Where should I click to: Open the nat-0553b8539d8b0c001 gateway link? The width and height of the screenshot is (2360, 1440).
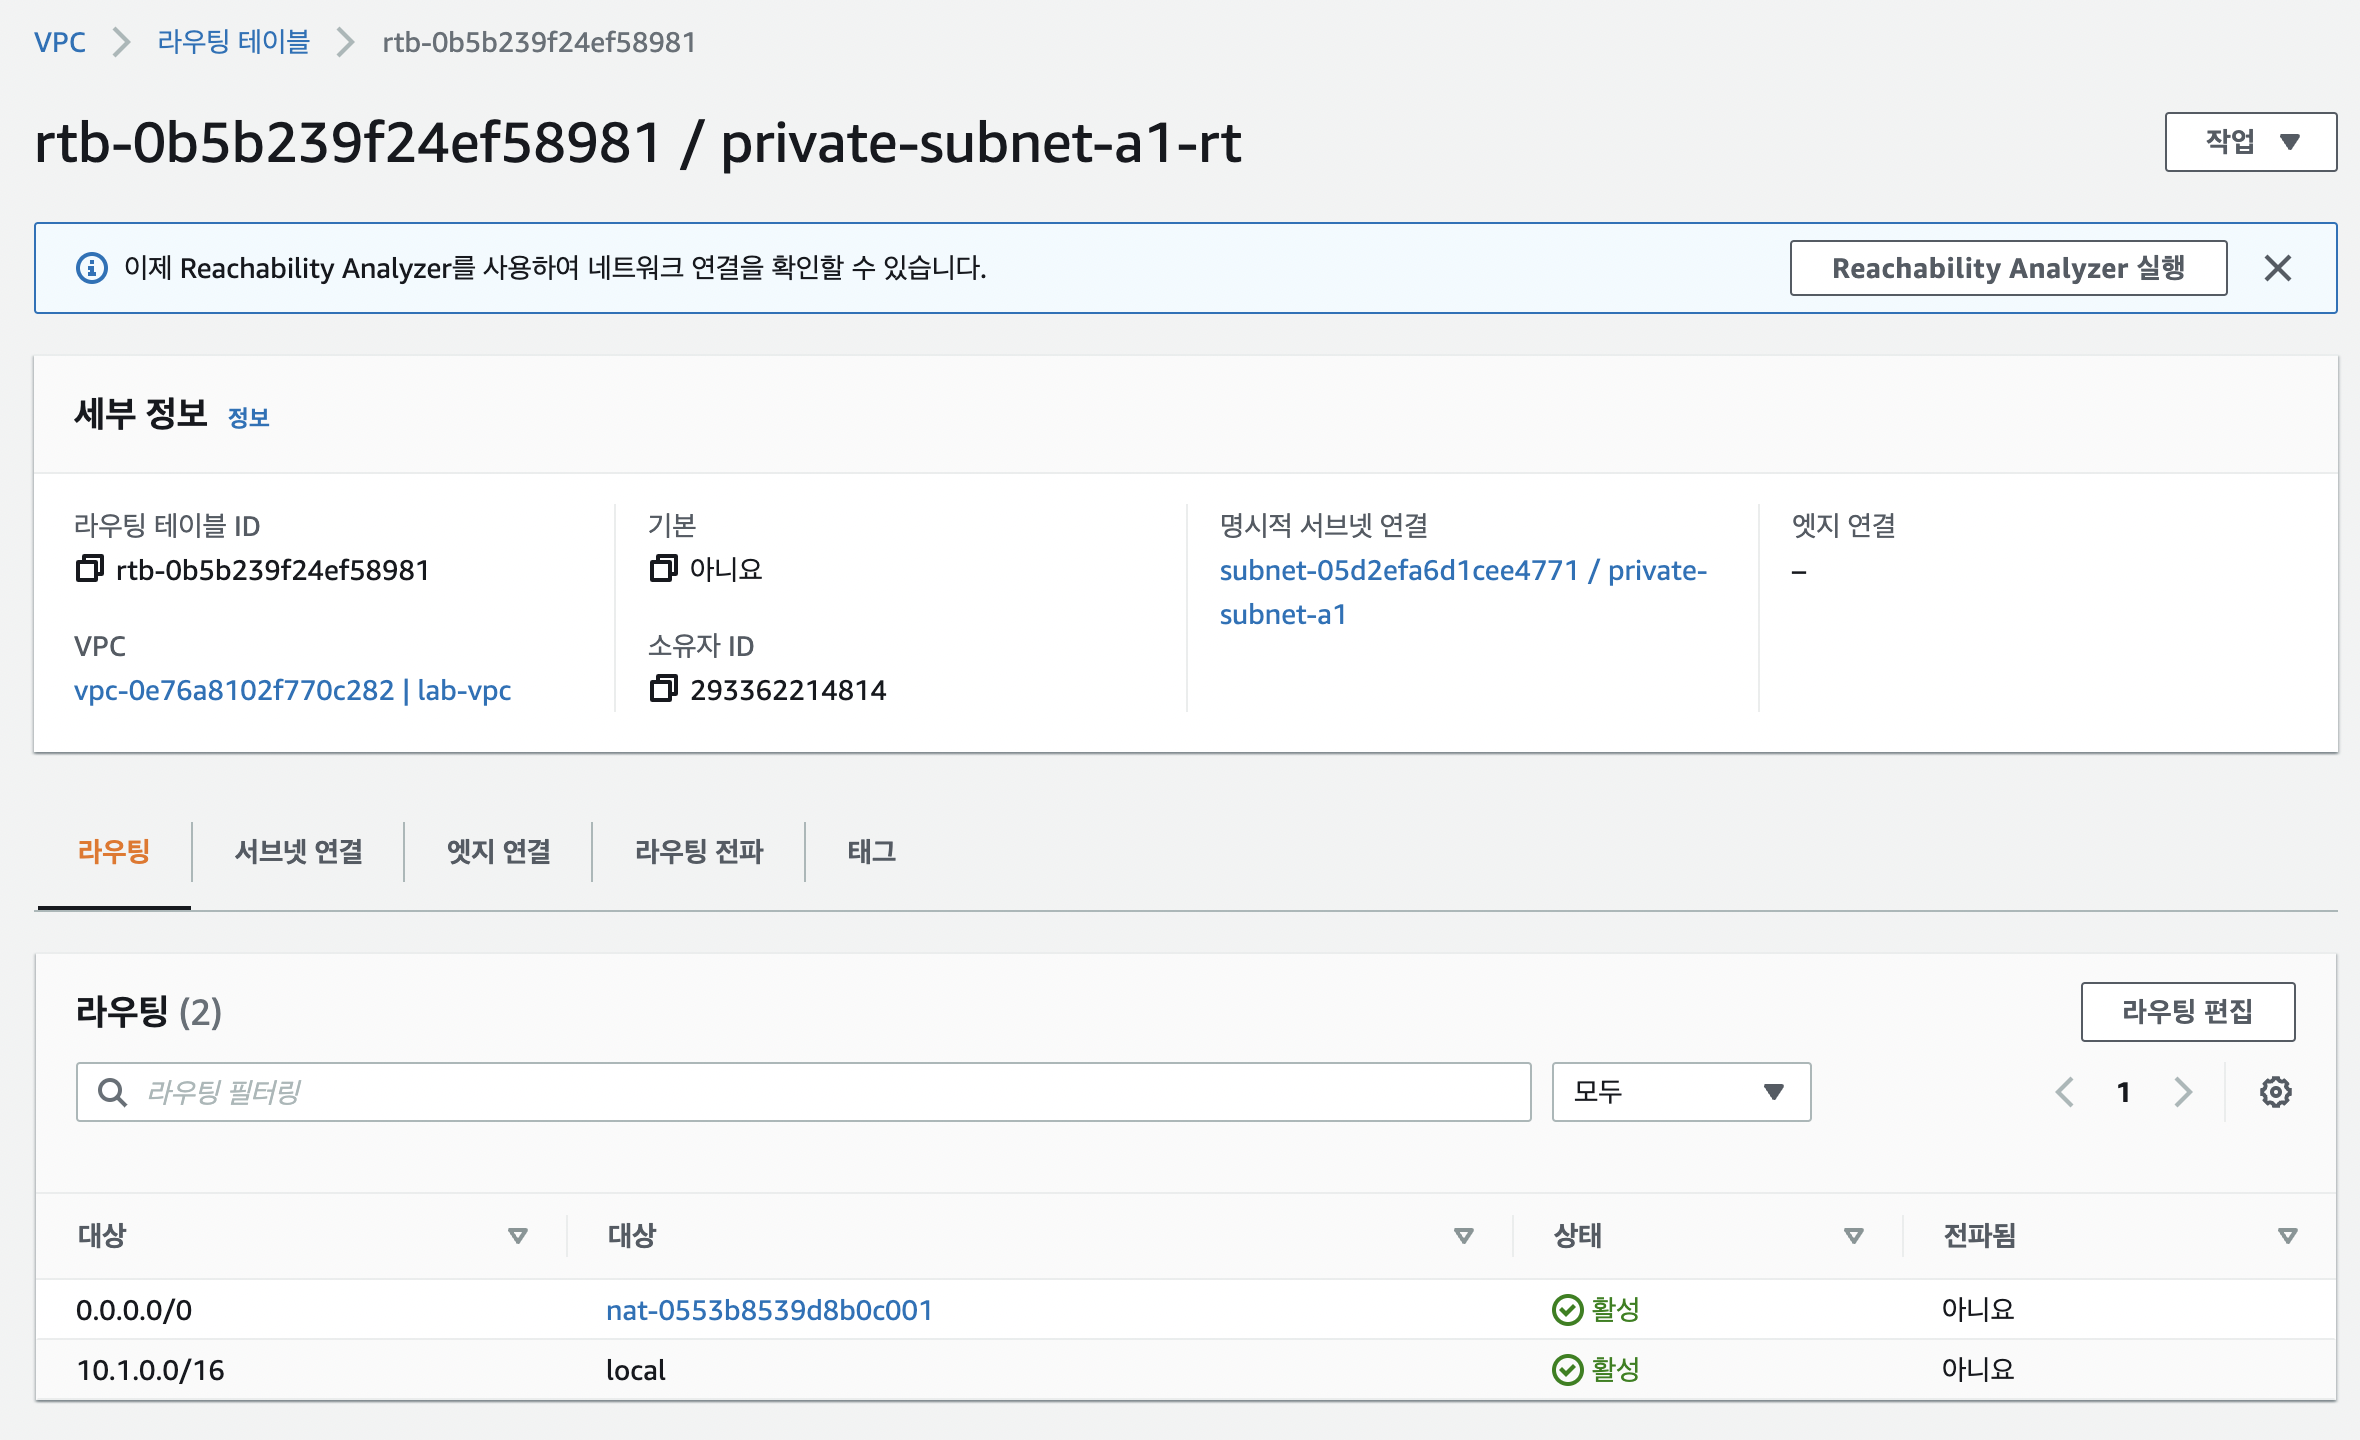click(x=769, y=1310)
